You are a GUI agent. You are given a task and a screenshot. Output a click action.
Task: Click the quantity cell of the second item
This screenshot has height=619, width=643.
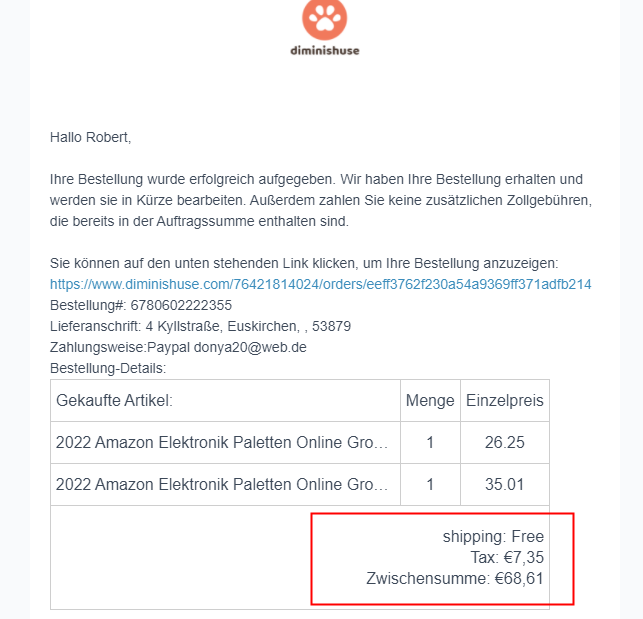coord(430,485)
